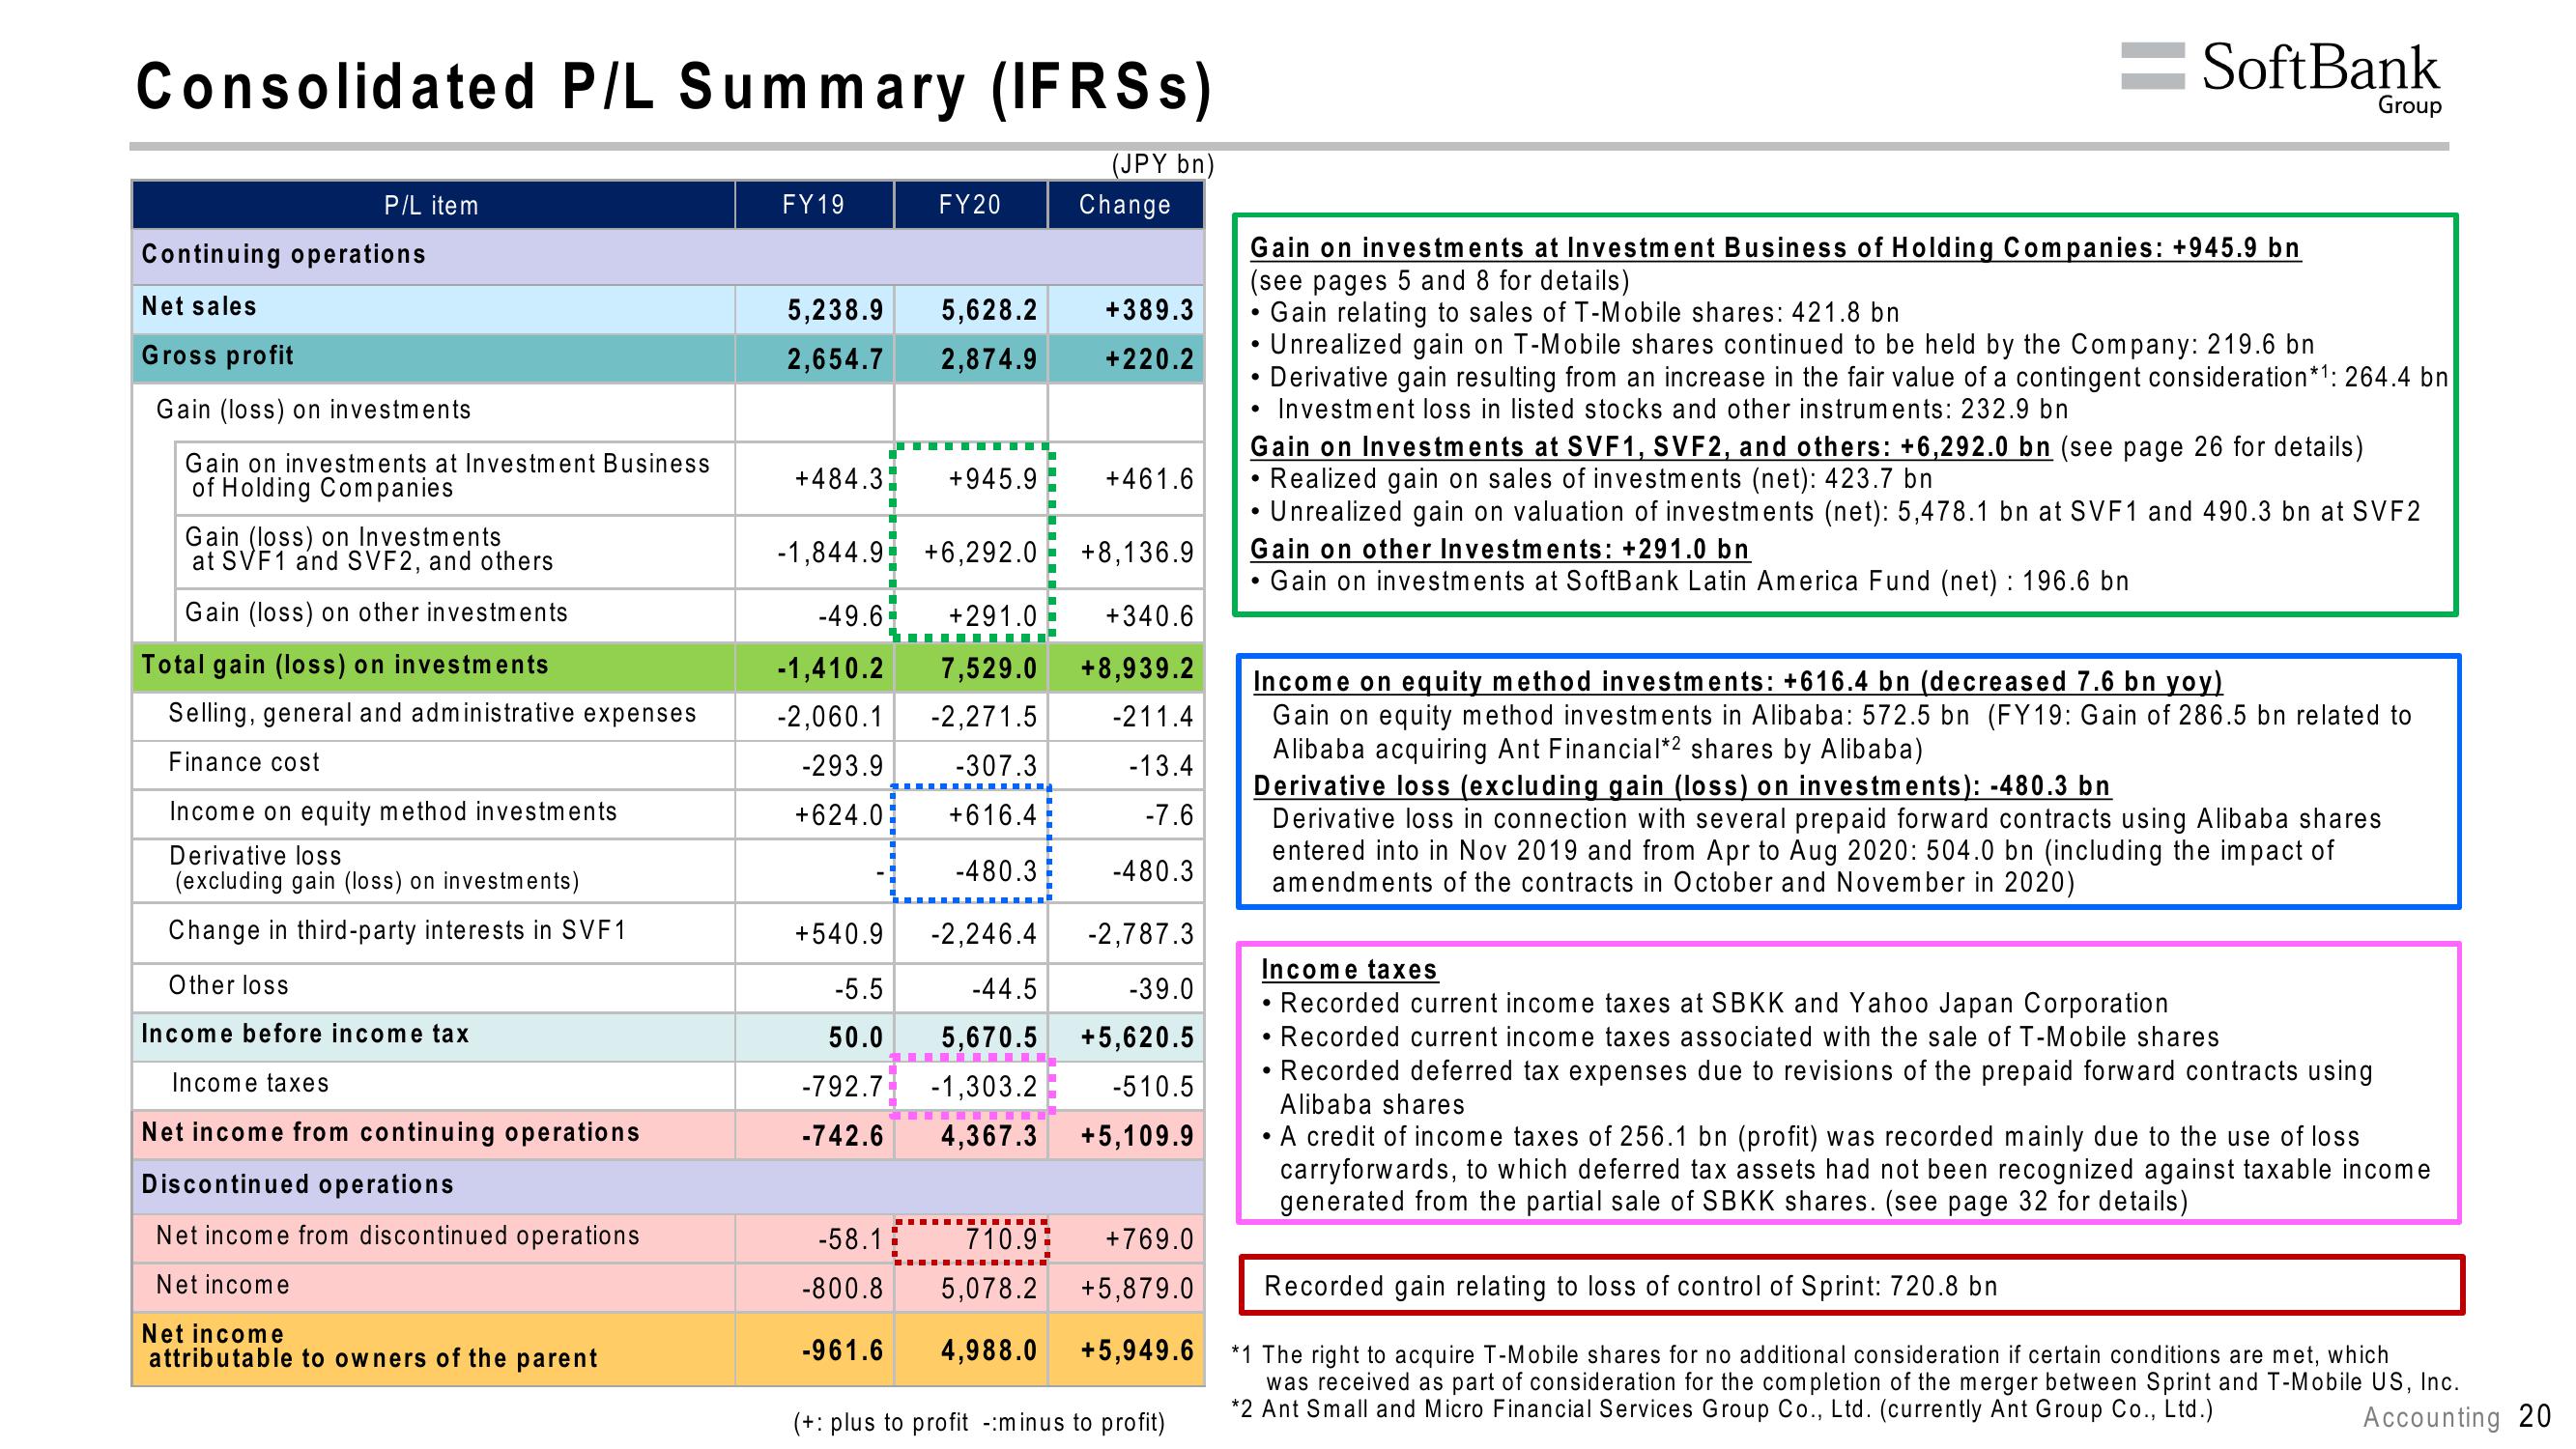The image size is (2576, 1449).
Task: Click Net sales FY19 value 5,238.9
Action: 835,311
